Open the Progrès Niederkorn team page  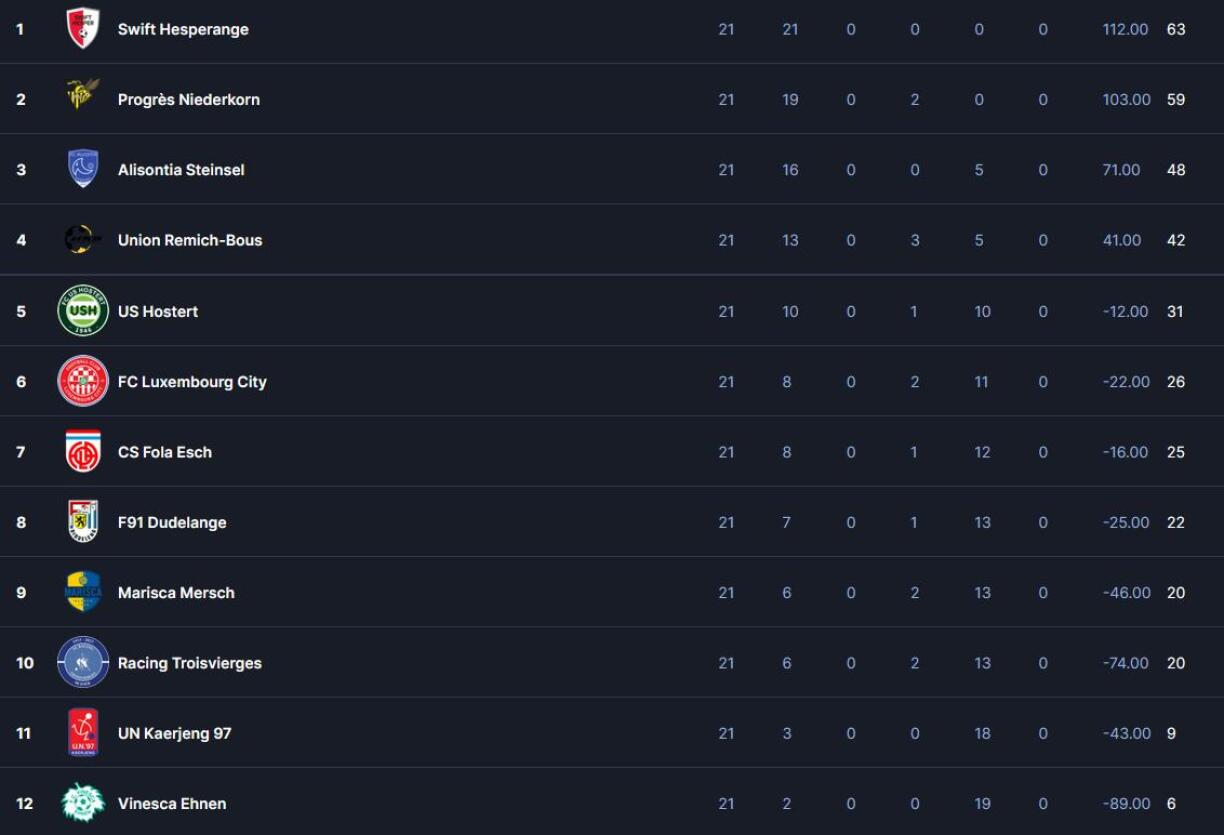188,100
